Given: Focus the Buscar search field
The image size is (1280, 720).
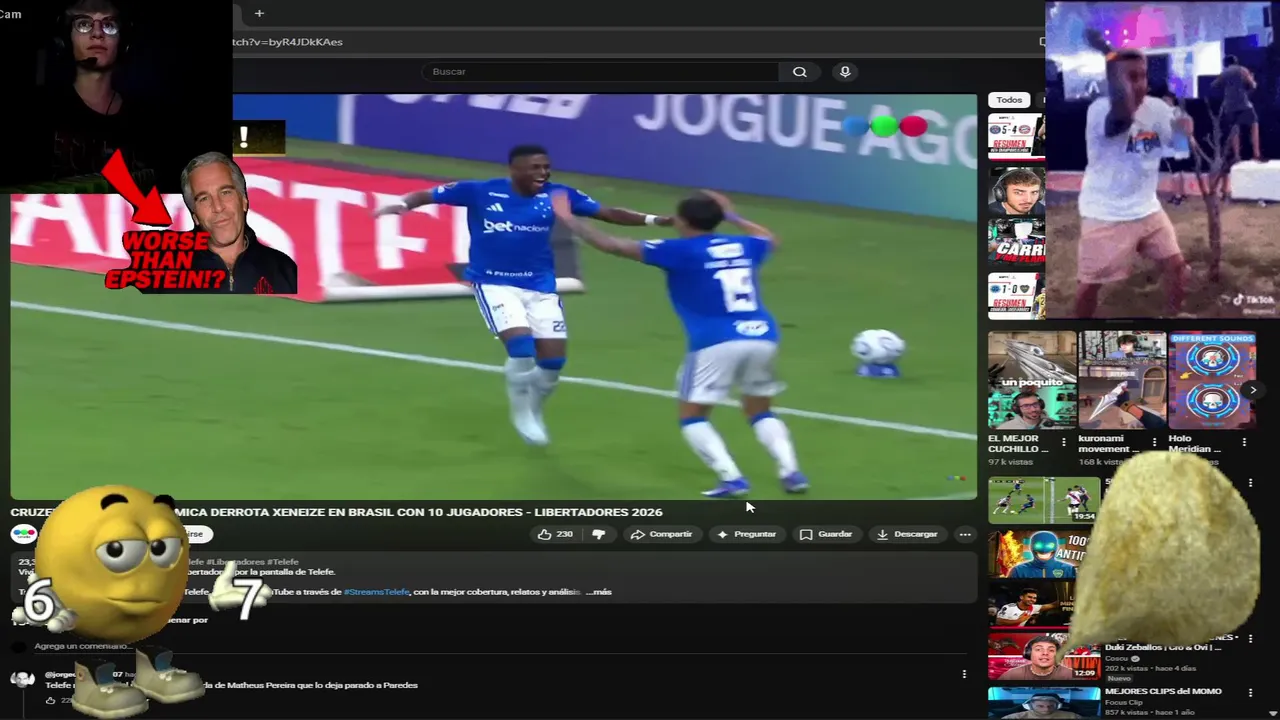Looking at the screenshot, I should (x=600, y=72).
